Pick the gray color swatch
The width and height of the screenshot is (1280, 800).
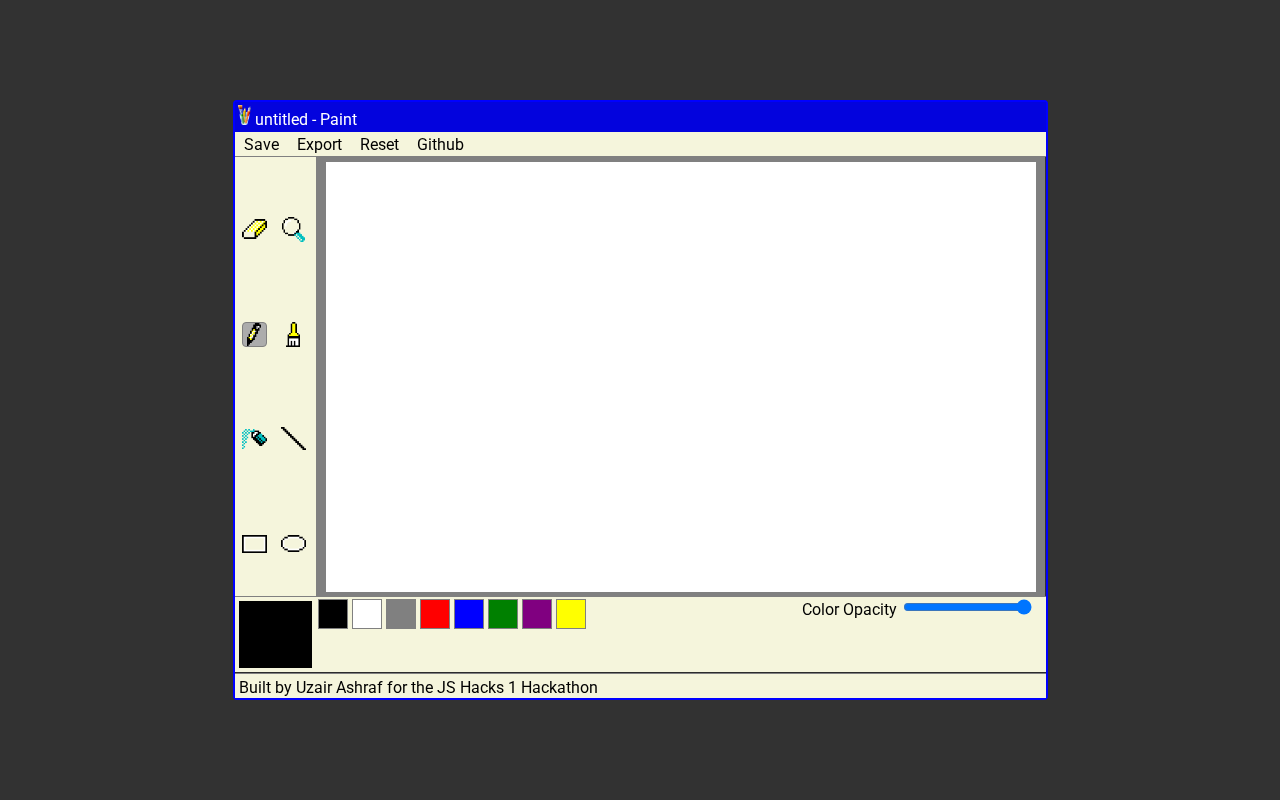(401, 614)
